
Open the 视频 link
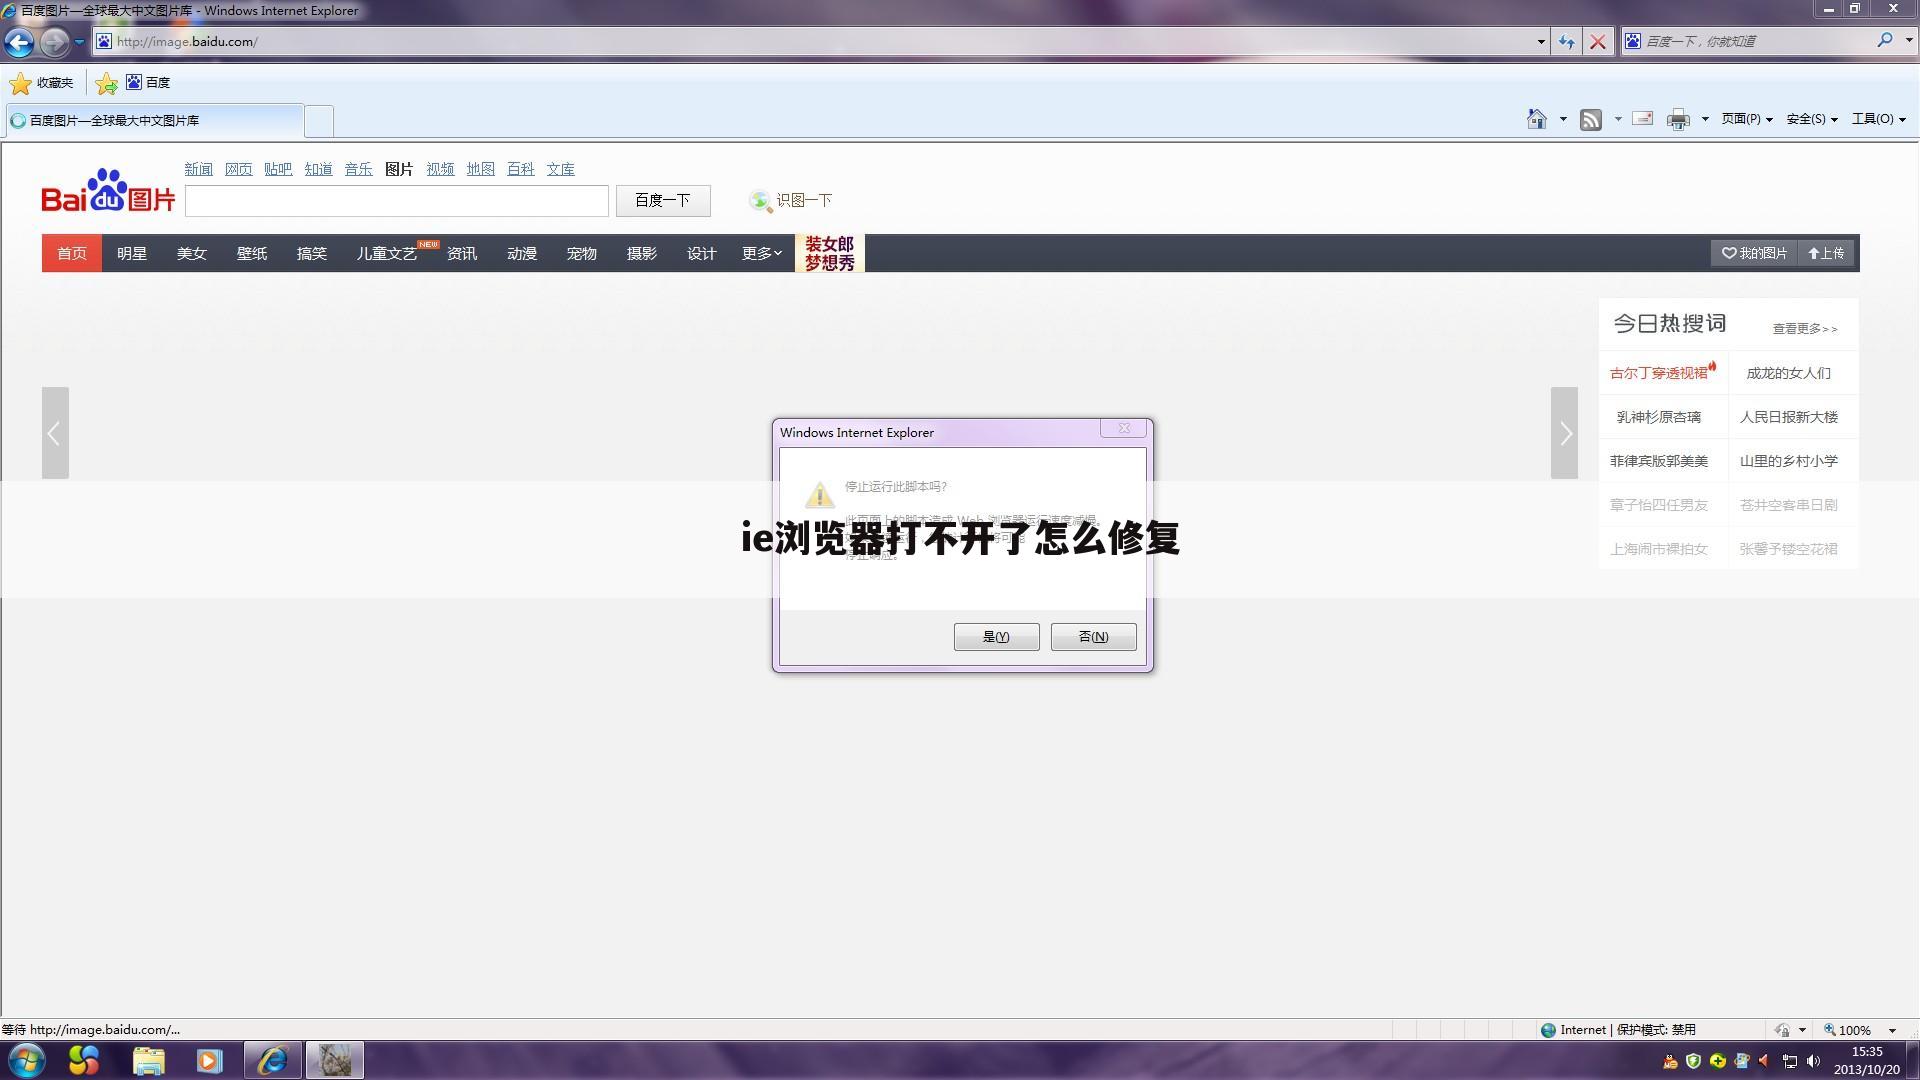pyautogui.click(x=440, y=169)
